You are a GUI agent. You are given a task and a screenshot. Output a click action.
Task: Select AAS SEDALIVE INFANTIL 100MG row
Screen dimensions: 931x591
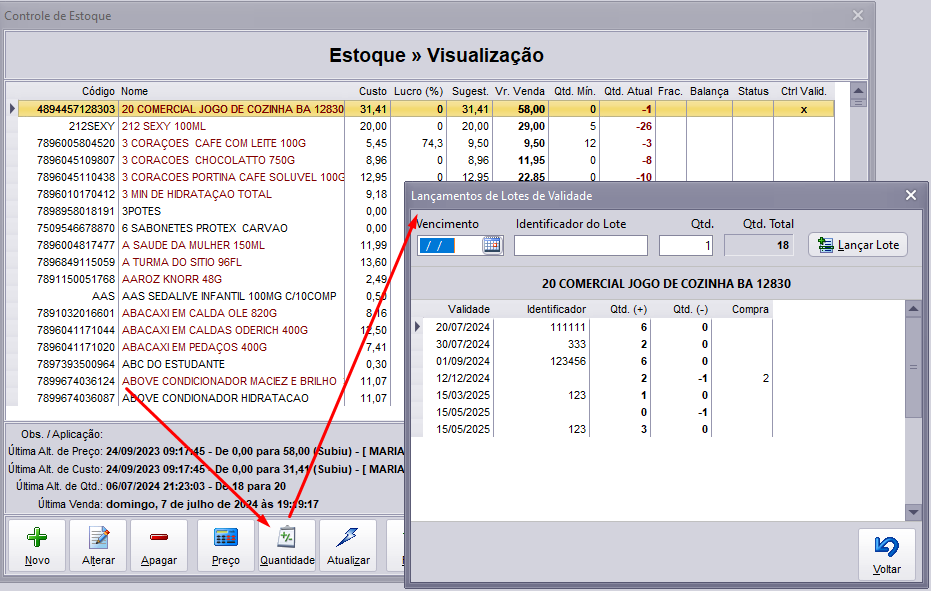click(x=211, y=296)
